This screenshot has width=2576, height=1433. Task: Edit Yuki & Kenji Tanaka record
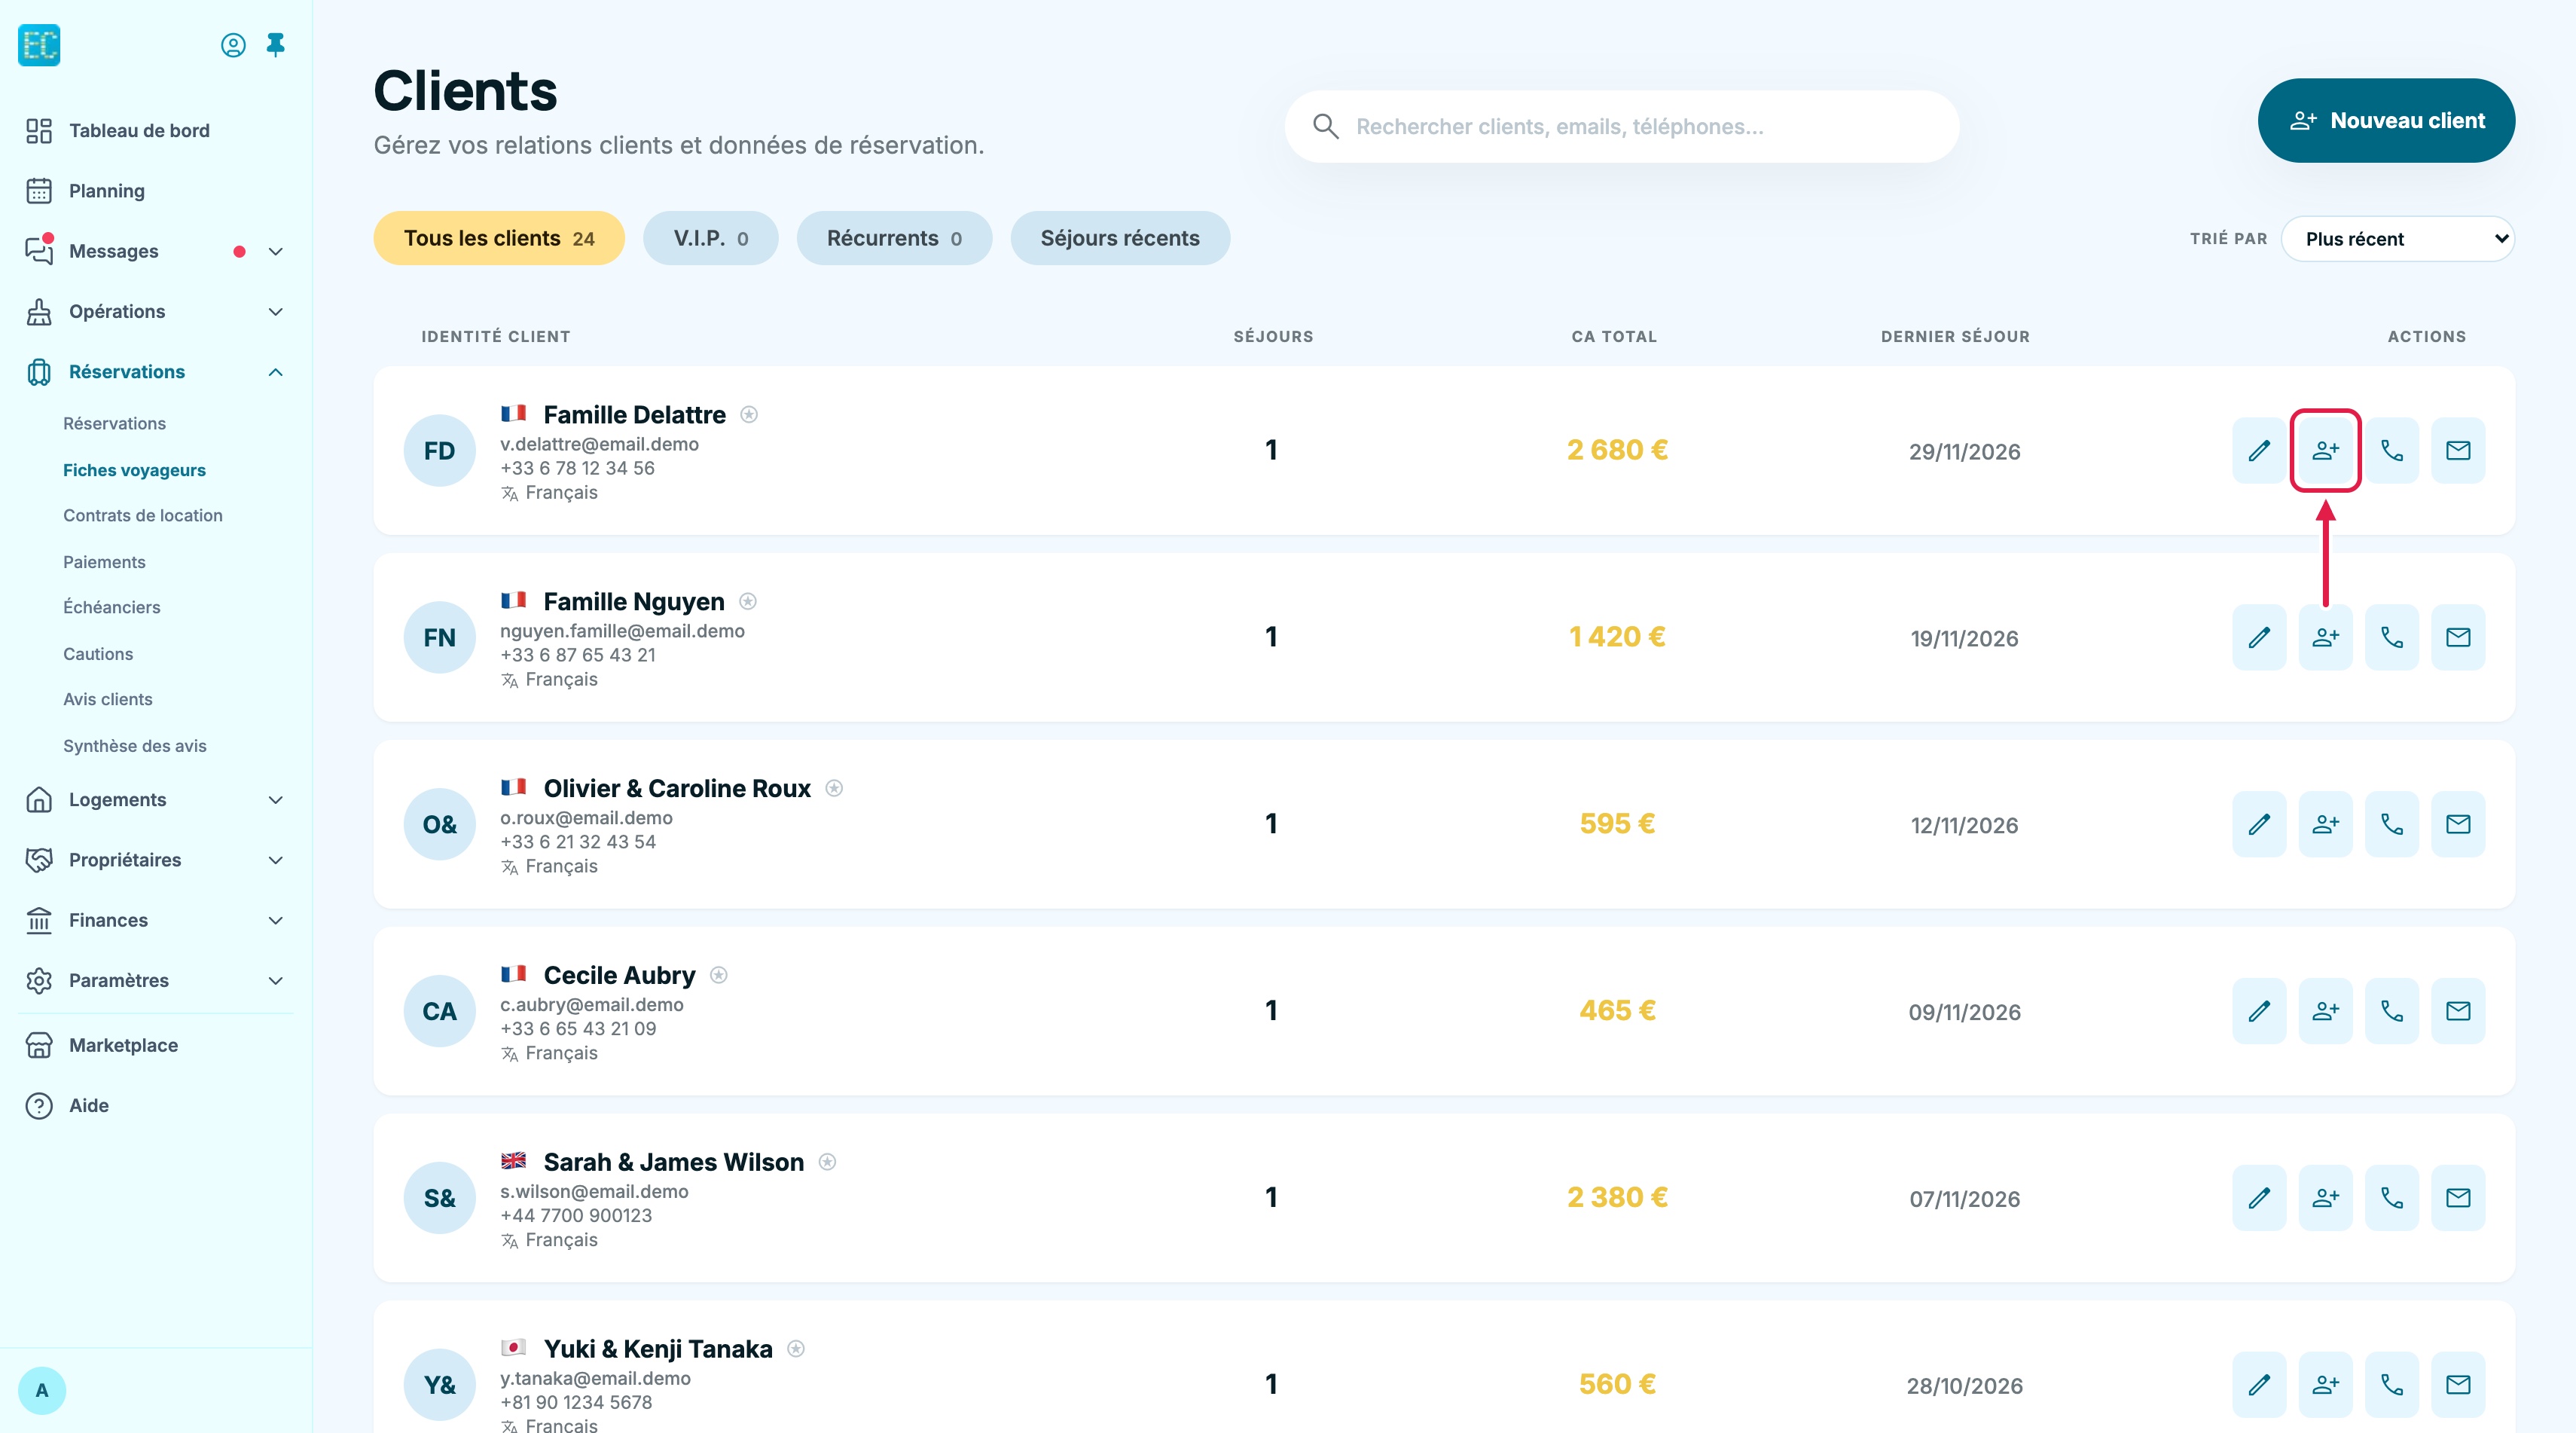point(2259,1385)
